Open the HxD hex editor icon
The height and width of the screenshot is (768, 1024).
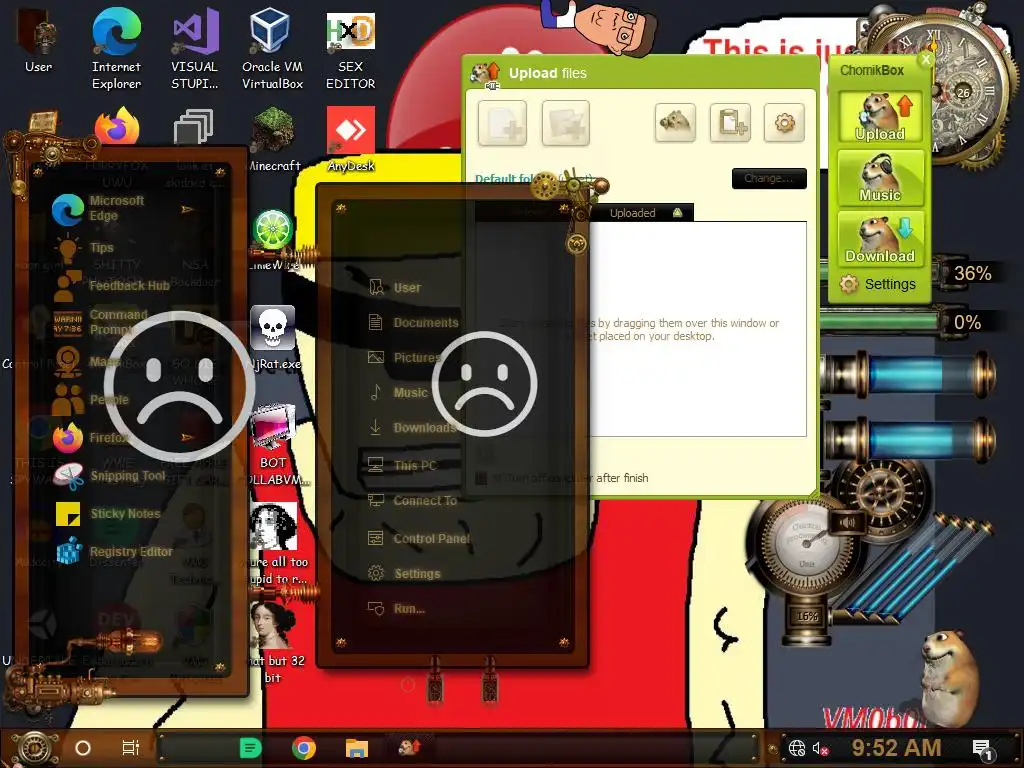pyautogui.click(x=351, y=49)
